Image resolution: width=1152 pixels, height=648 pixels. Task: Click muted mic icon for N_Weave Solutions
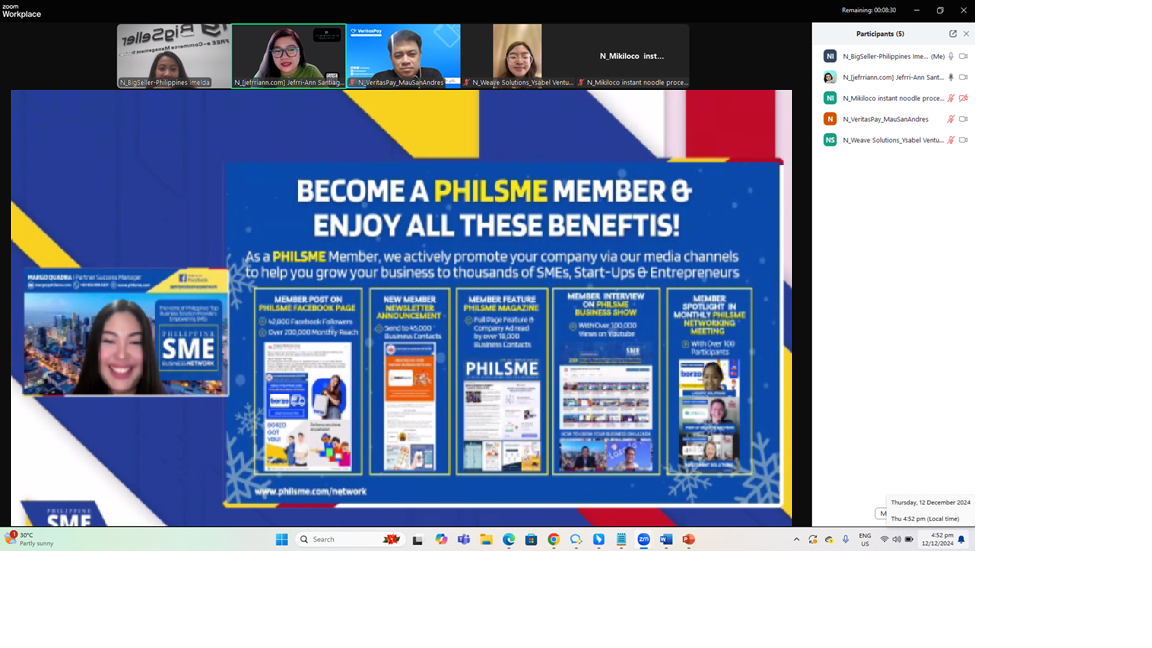[x=951, y=140]
